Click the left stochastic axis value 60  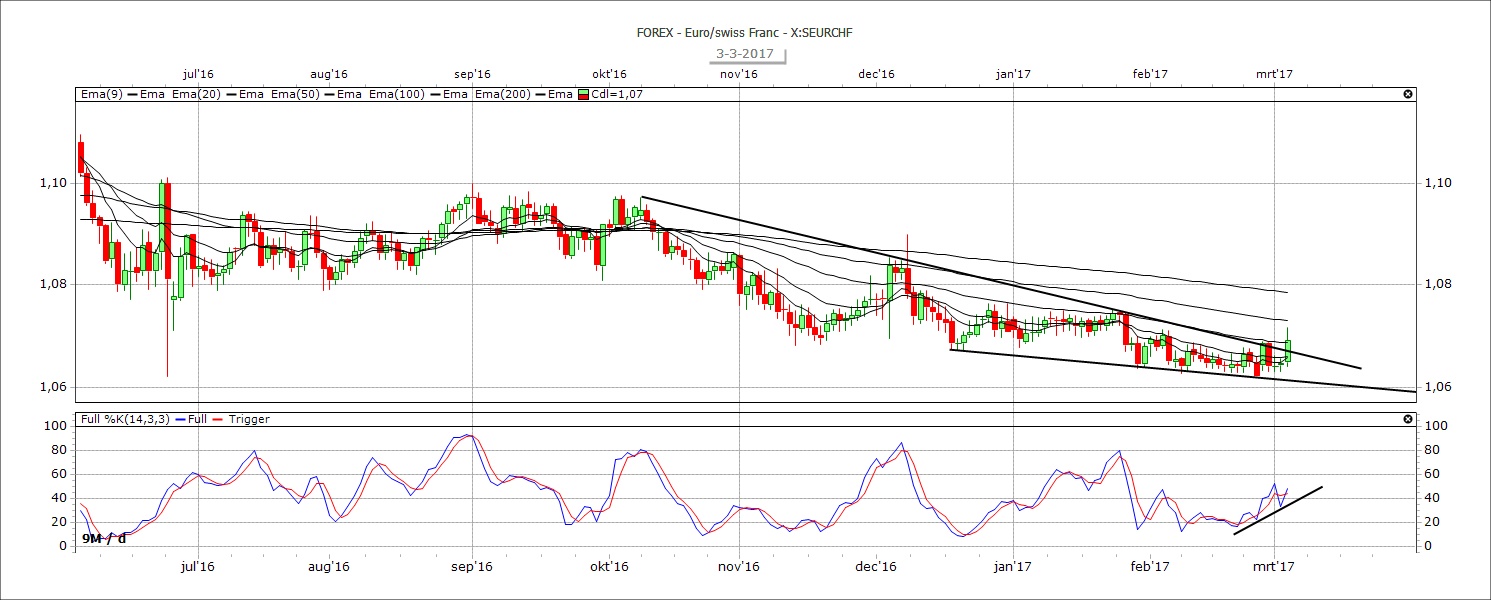59,473
